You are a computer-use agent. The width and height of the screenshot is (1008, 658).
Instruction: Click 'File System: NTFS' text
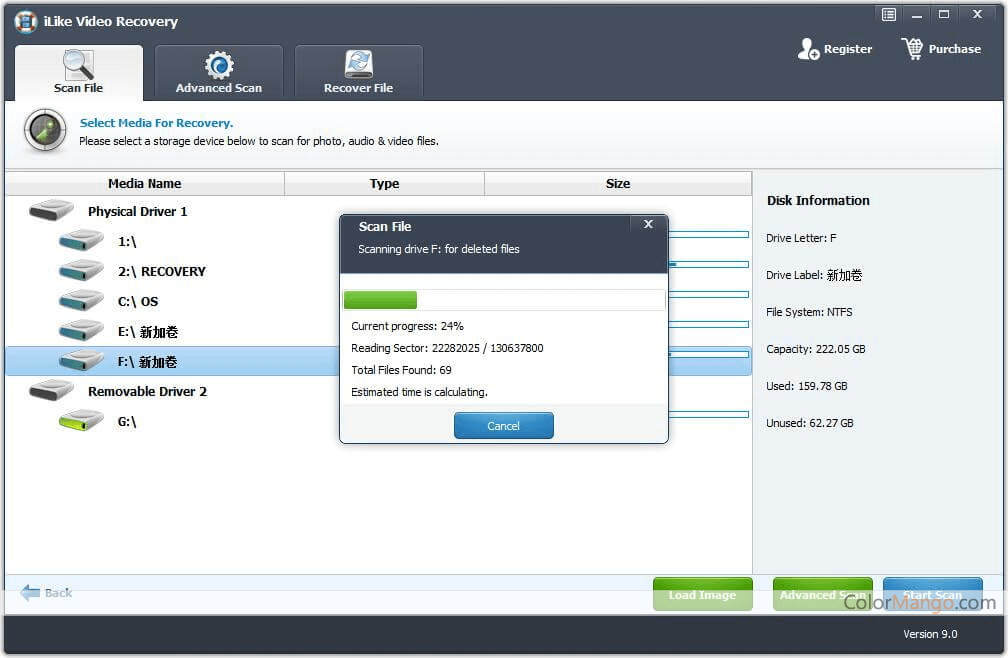click(x=809, y=312)
